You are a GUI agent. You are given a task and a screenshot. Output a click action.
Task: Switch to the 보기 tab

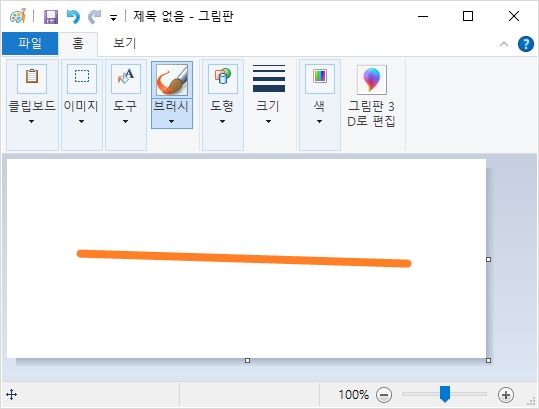click(124, 43)
